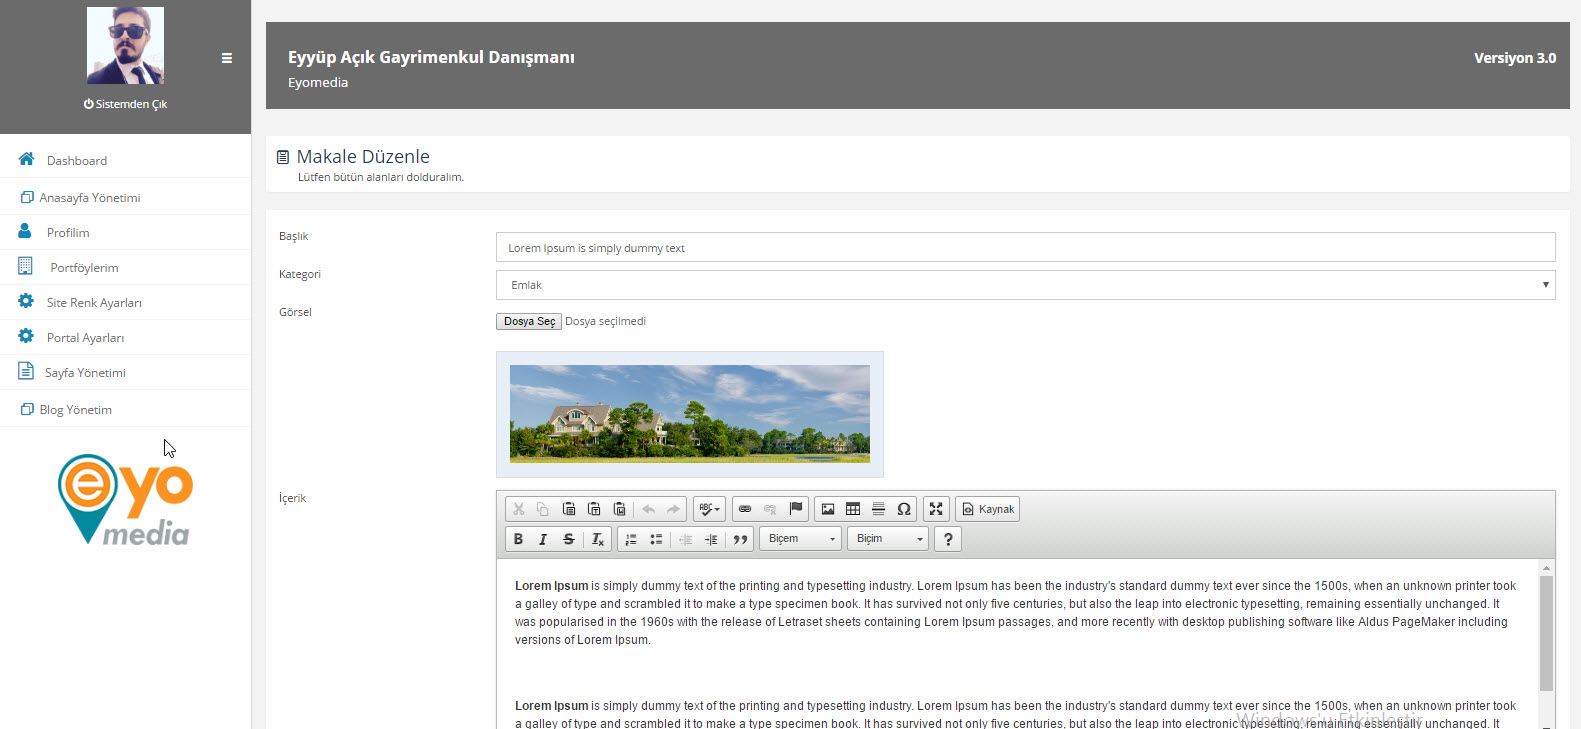The height and width of the screenshot is (729, 1581).
Task: Click the Redo arrow in editor
Action: pyautogui.click(x=674, y=509)
